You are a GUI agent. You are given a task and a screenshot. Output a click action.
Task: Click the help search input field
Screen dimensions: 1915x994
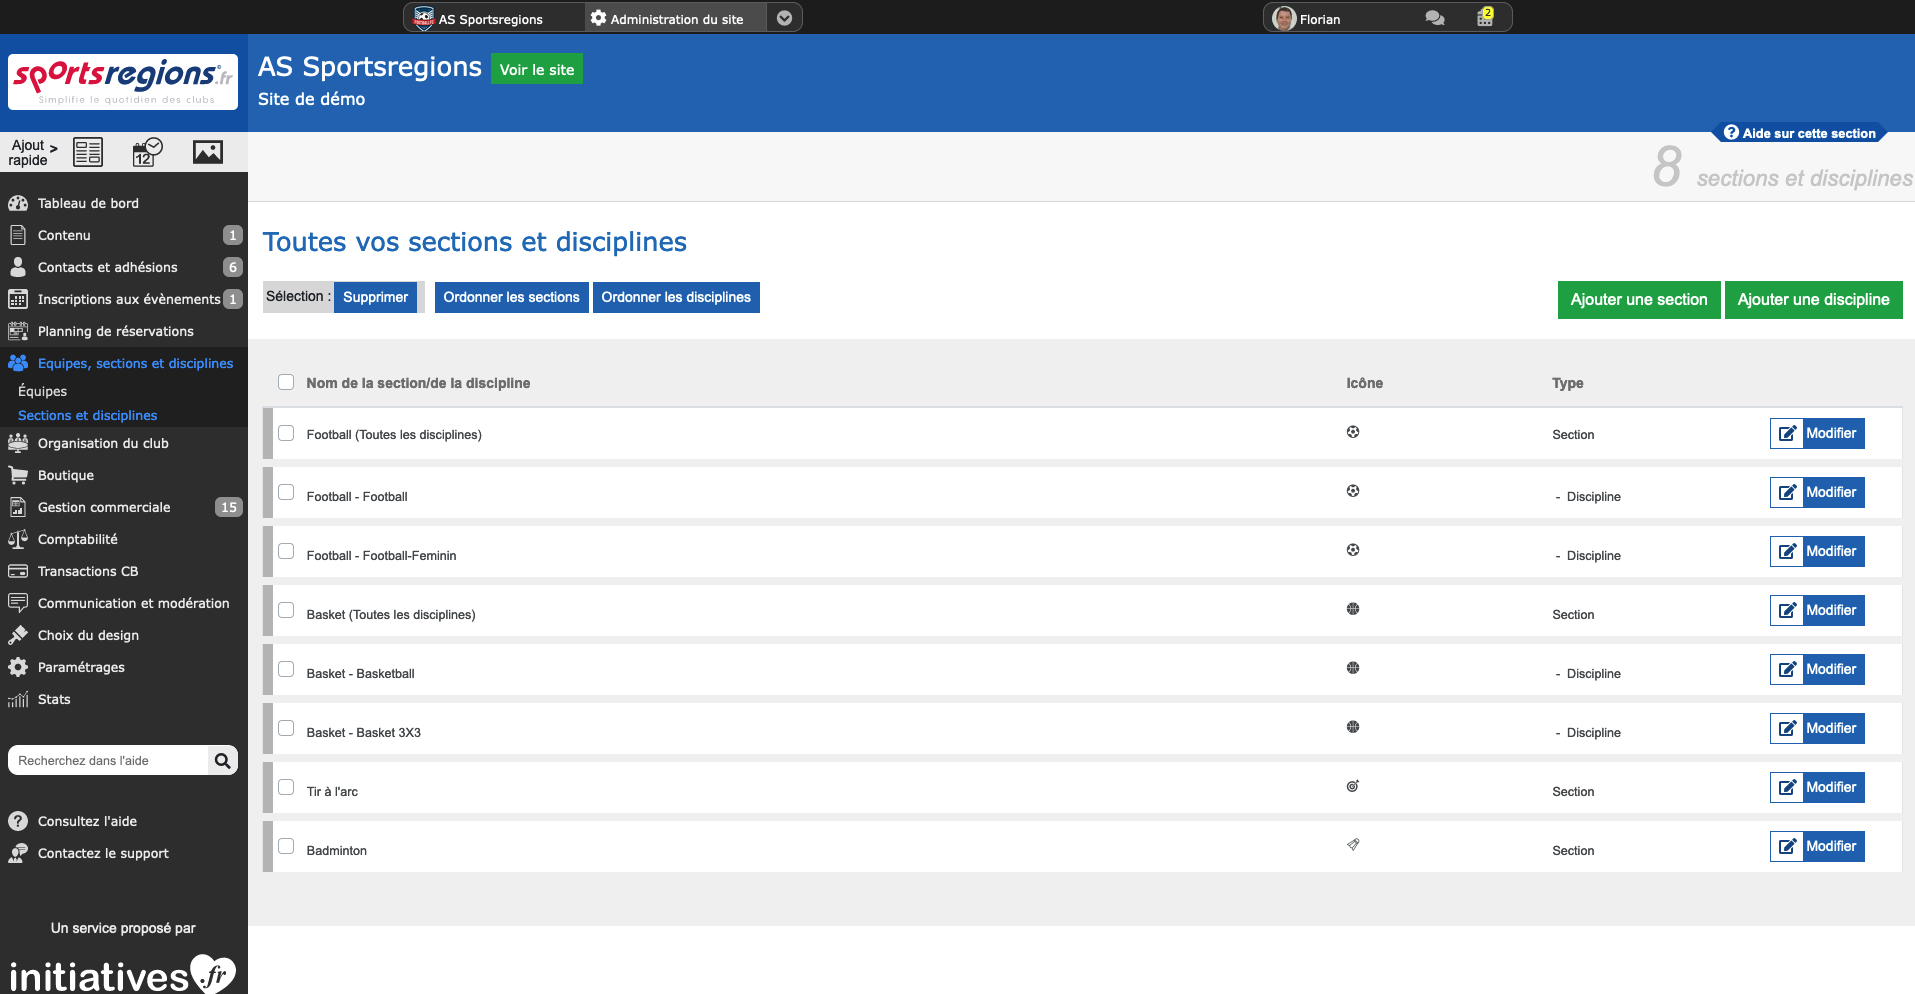pyautogui.click(x=108, y=761)
